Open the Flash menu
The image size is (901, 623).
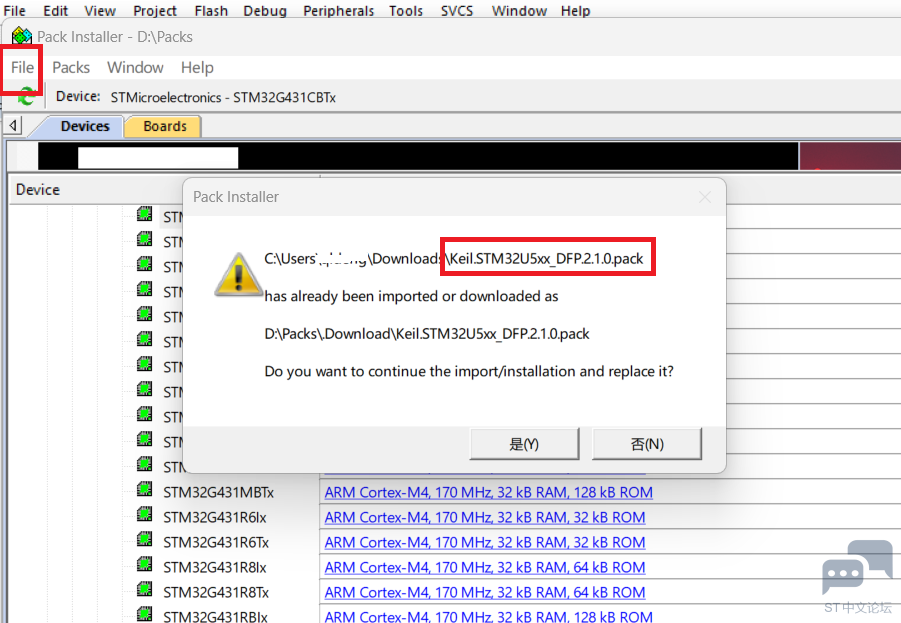tap(211, 10)
